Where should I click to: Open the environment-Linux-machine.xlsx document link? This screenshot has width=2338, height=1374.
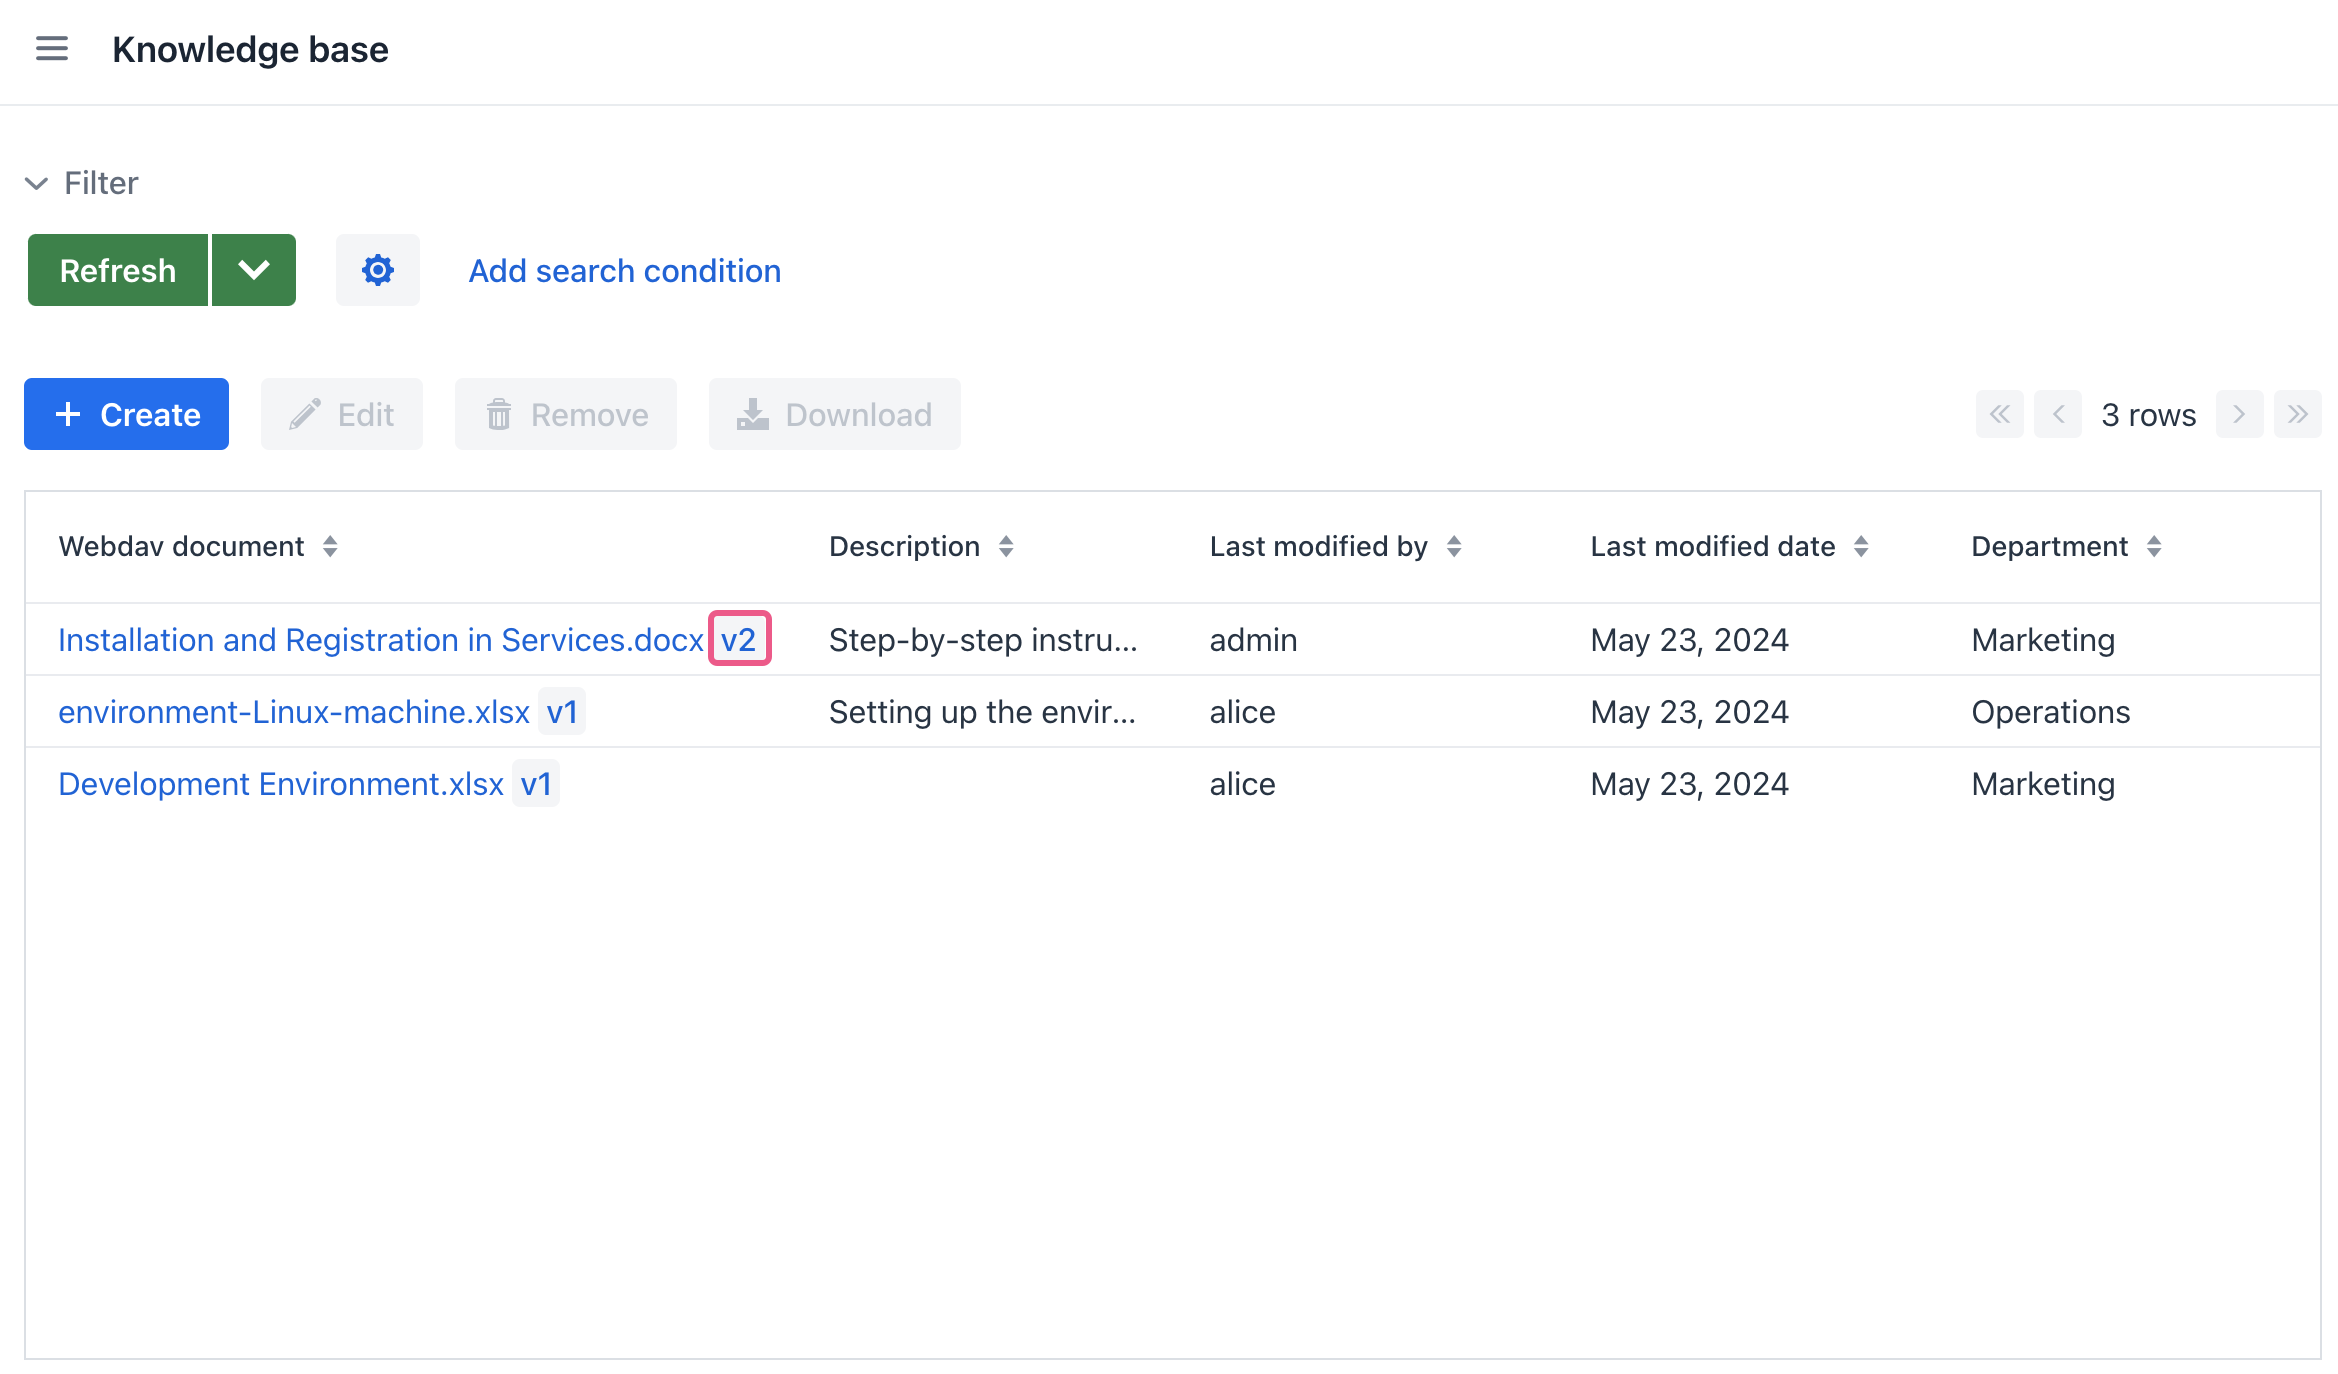pos(294,711)
